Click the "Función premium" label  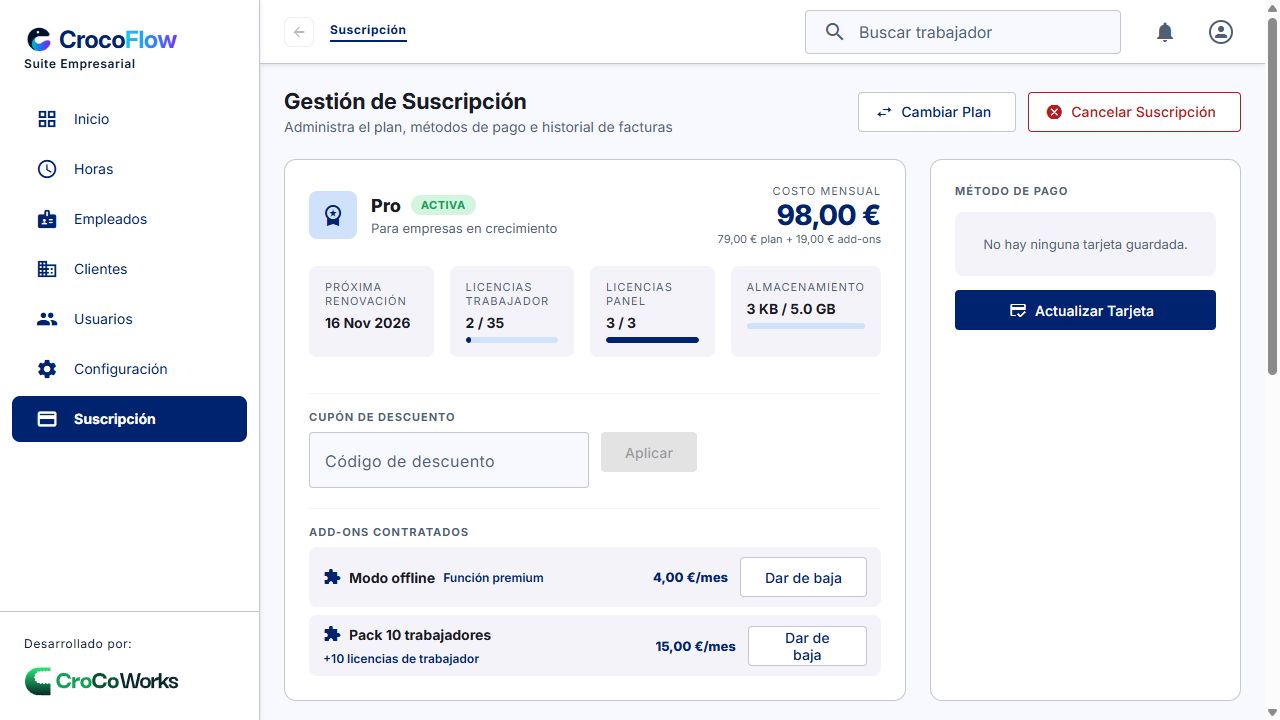tap(494, 578)
